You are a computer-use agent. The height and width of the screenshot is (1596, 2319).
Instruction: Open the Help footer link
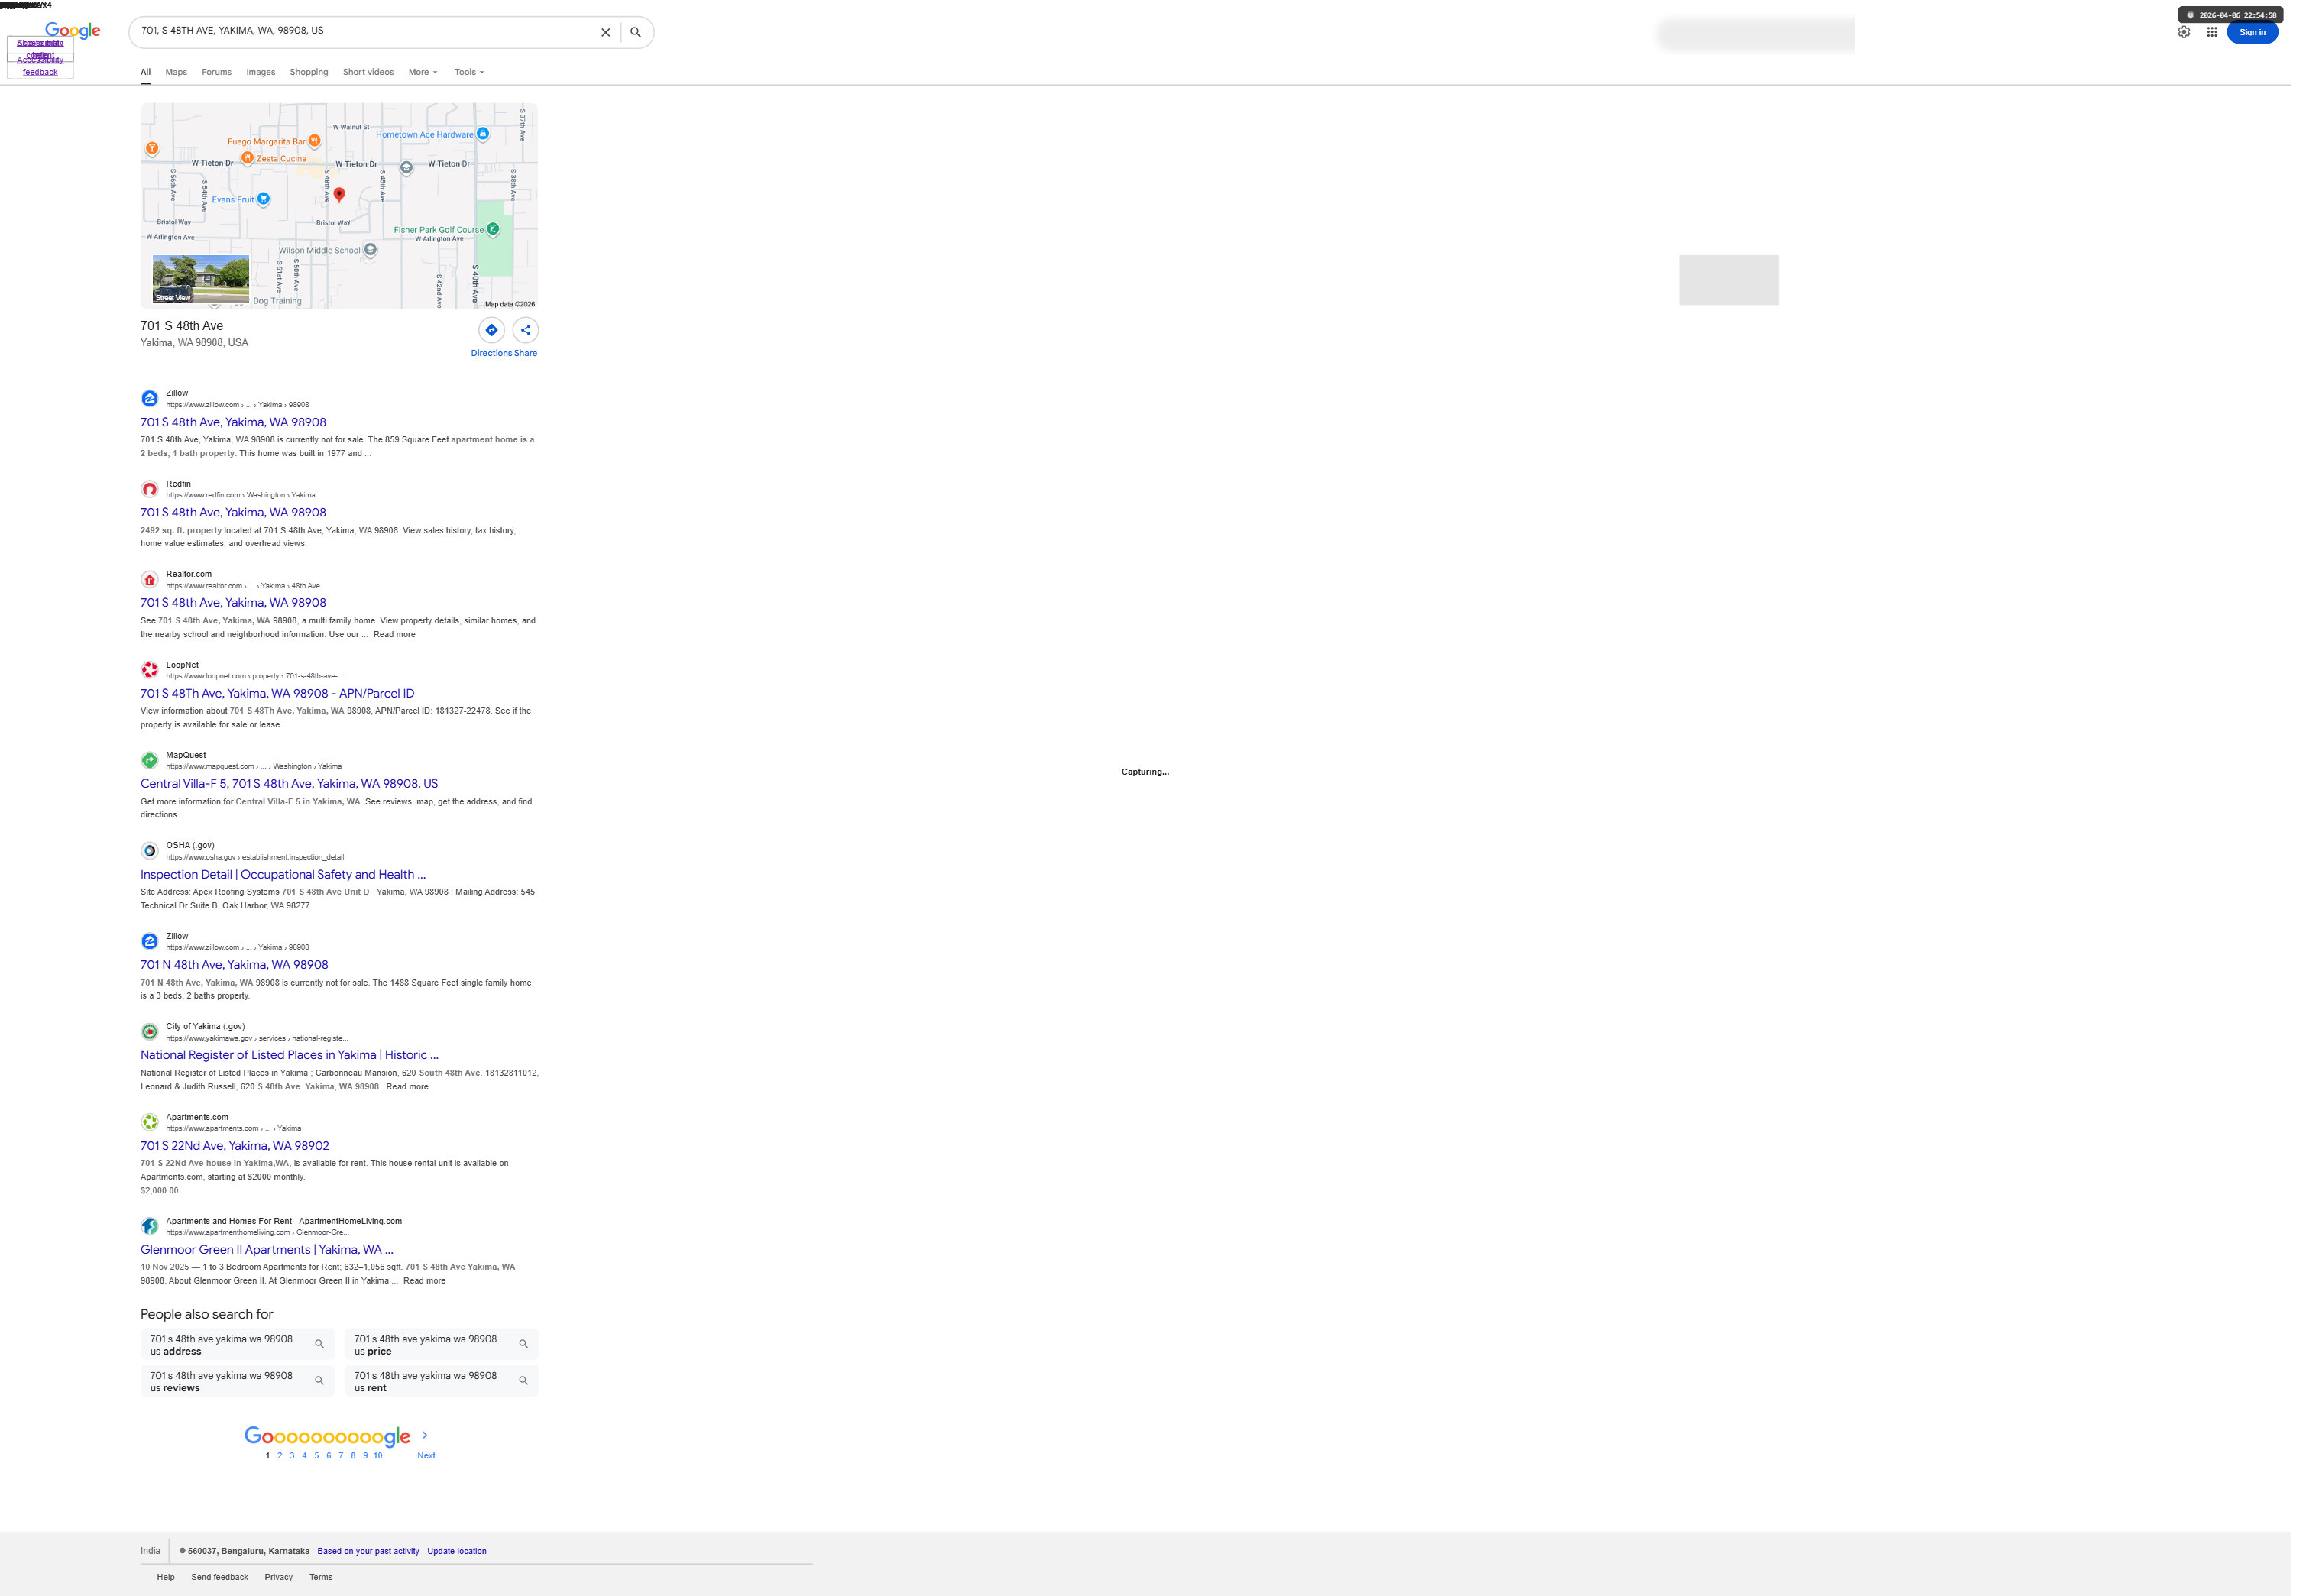click(x=166, y=1578)
